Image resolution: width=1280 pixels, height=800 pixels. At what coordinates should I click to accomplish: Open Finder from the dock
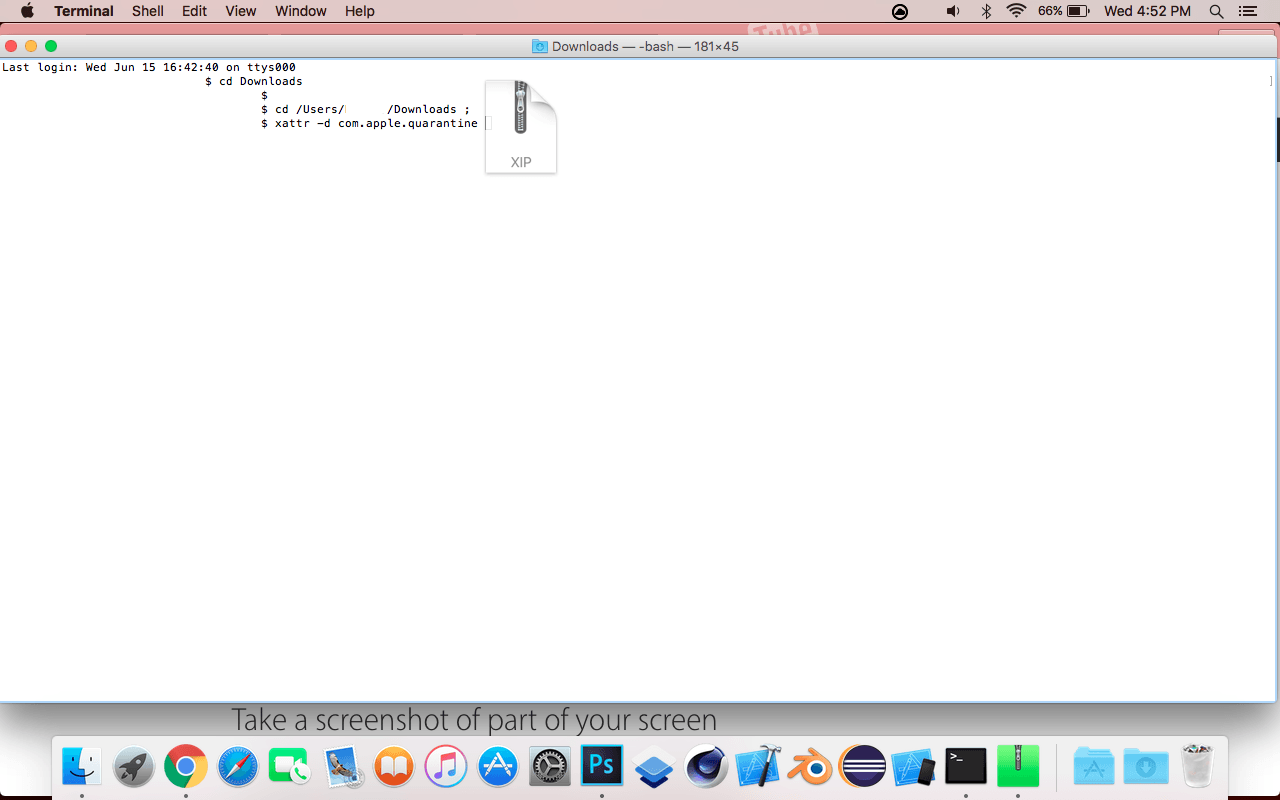point(82,767)
